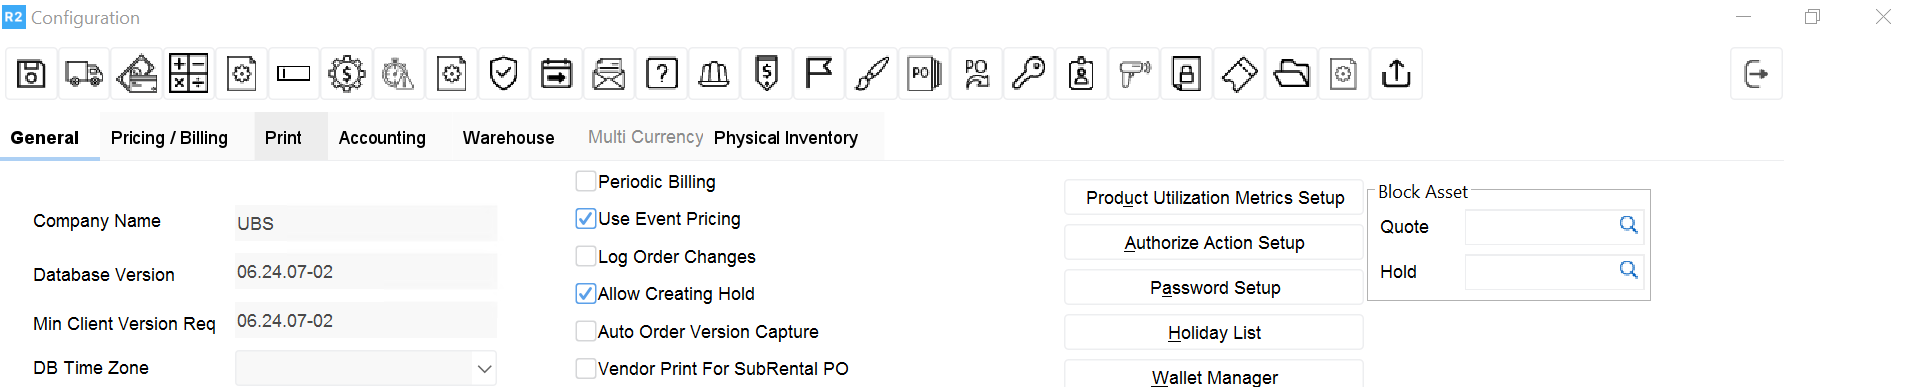Click the text field rectangle toolbar icon
1920x387 pixels.
(x=294, y=74)
